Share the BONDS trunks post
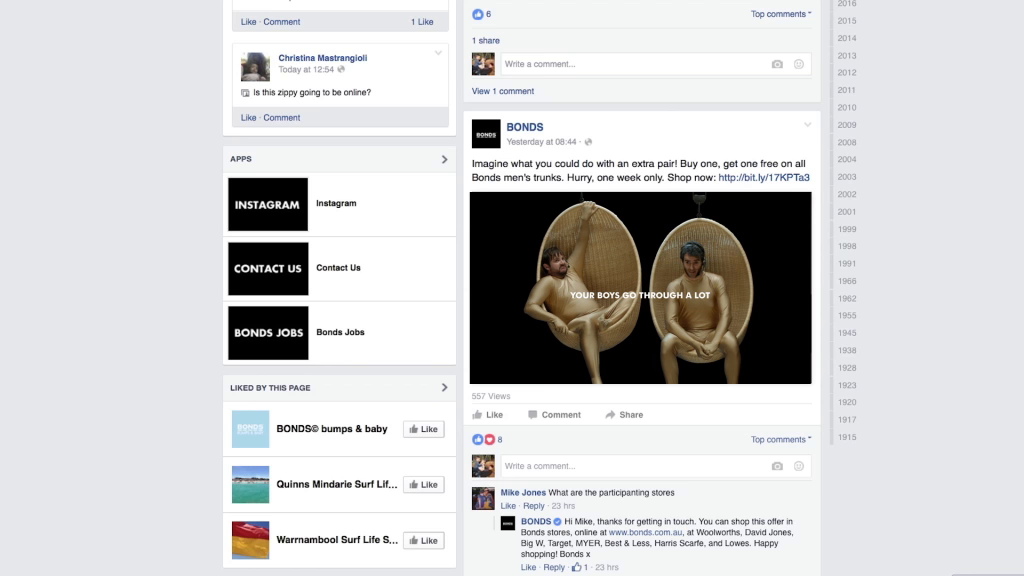 (x=624, y=415)
